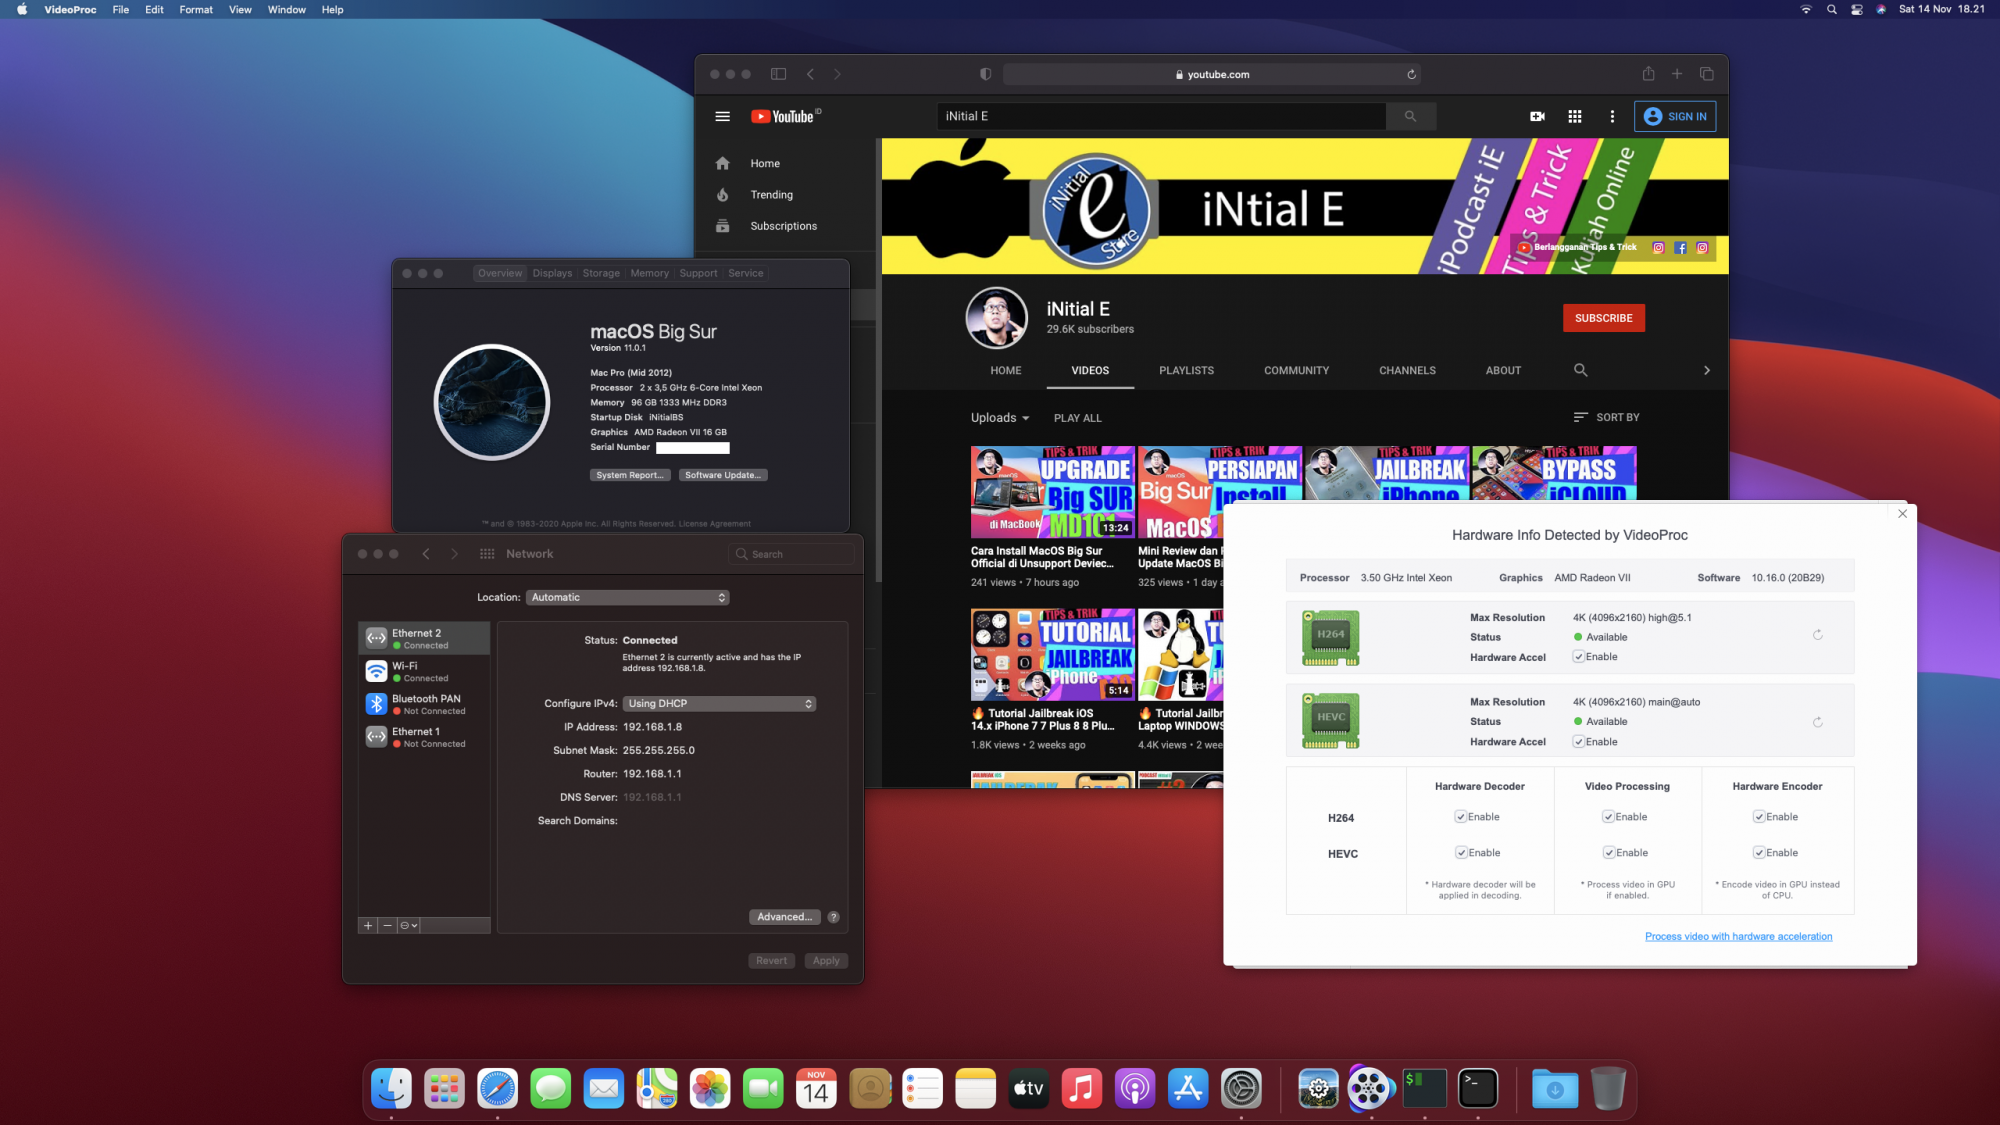Toggle H264 Hardware Accel Enable checkbox
Screen dimensions: 2000x1125
click(1579, 657)
